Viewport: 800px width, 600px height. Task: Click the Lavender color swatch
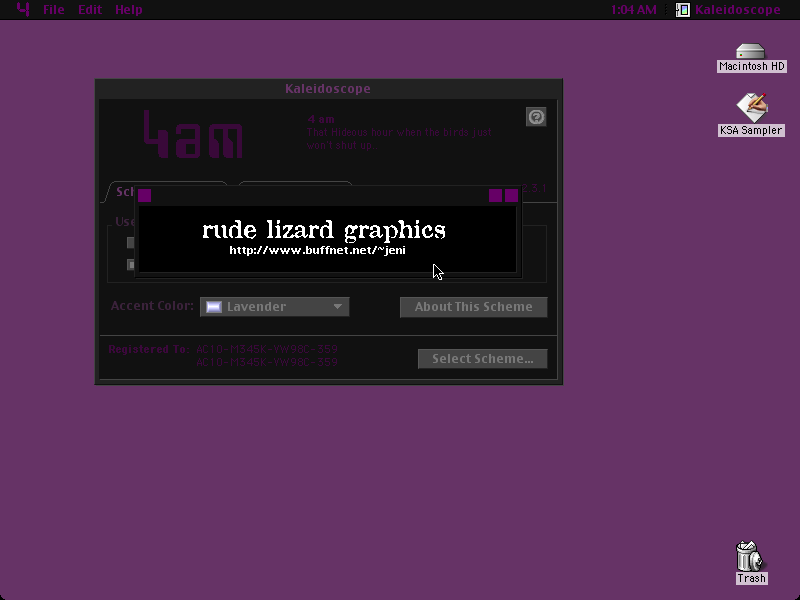(x=214, y=307)
